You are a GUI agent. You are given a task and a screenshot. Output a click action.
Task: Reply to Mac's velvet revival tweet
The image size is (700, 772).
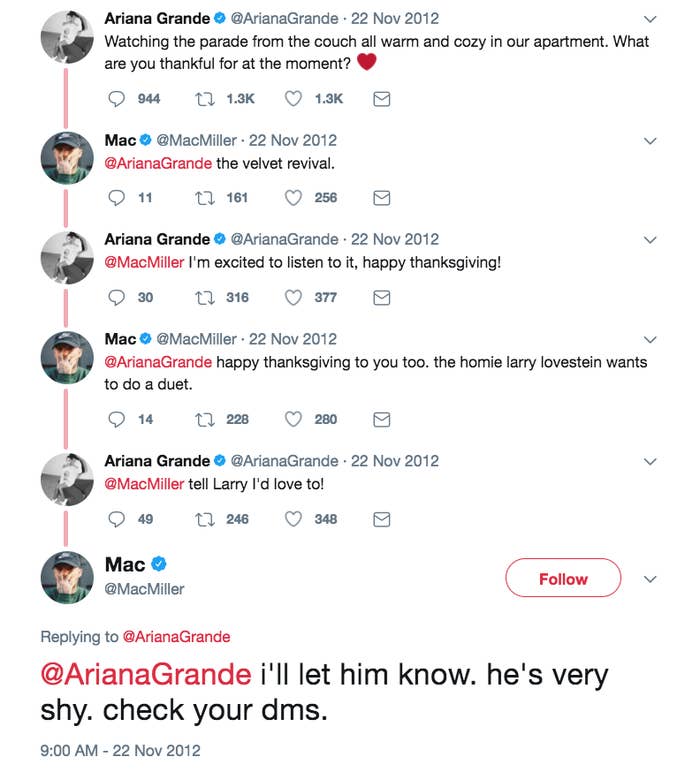[x=117, y=198]
